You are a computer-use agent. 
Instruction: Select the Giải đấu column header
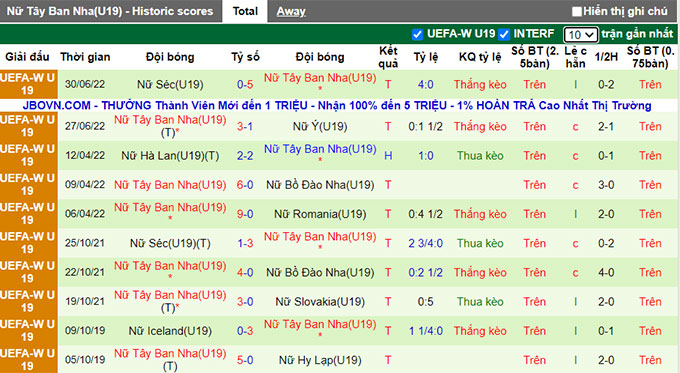27,57
